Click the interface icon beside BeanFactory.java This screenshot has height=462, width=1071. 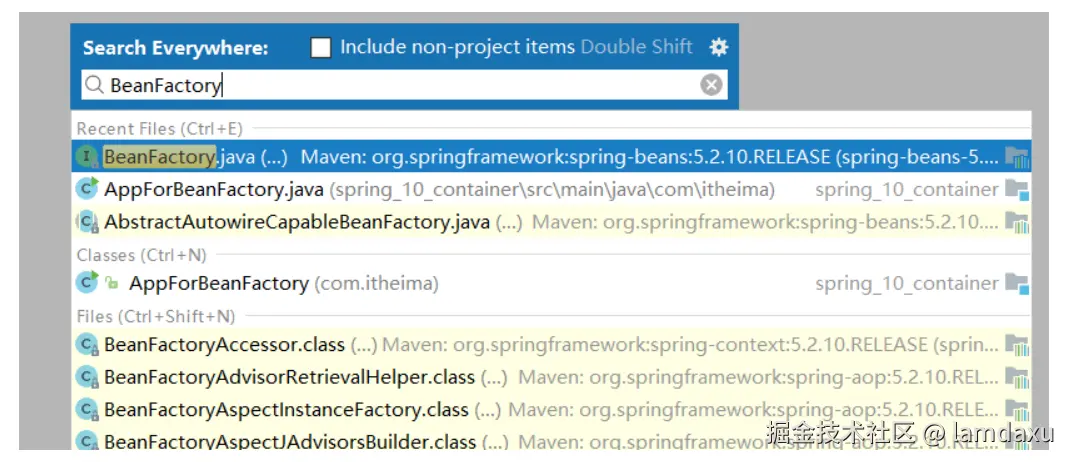pyautogui.click(x=87, y=157)
